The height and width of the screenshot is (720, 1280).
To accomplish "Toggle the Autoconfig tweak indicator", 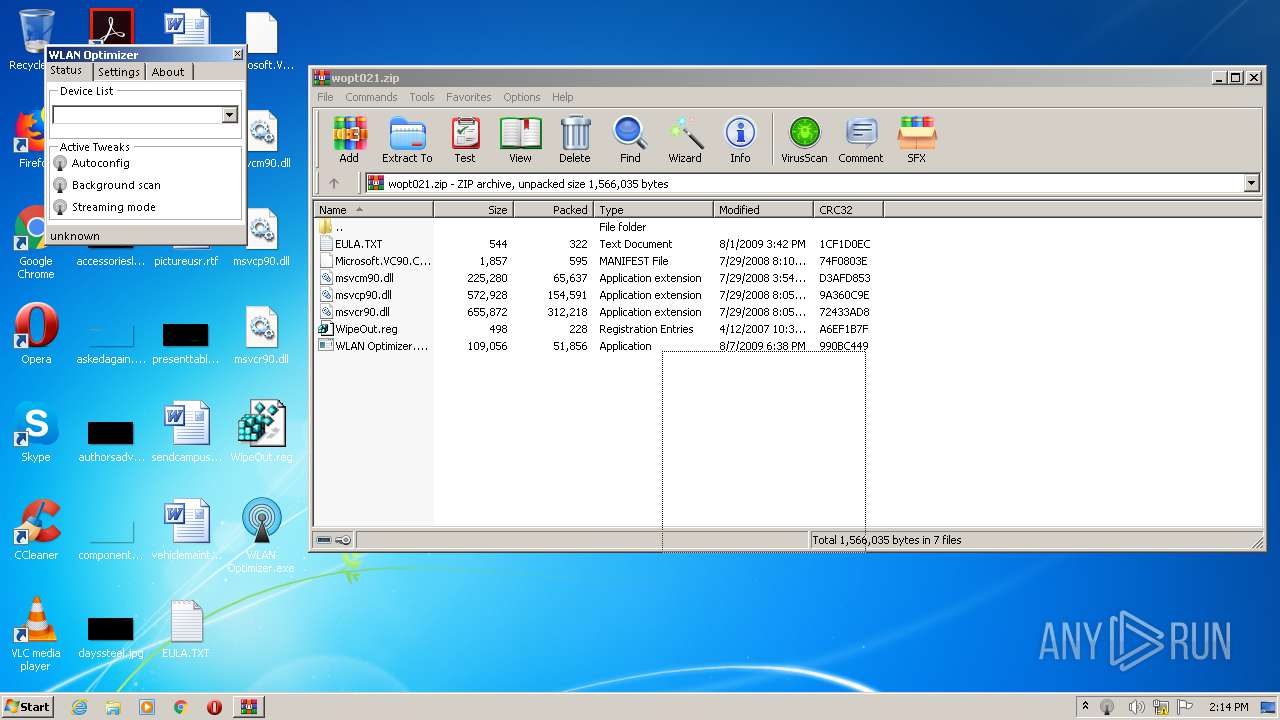I will pyautogui.click(x=60, y=163).
